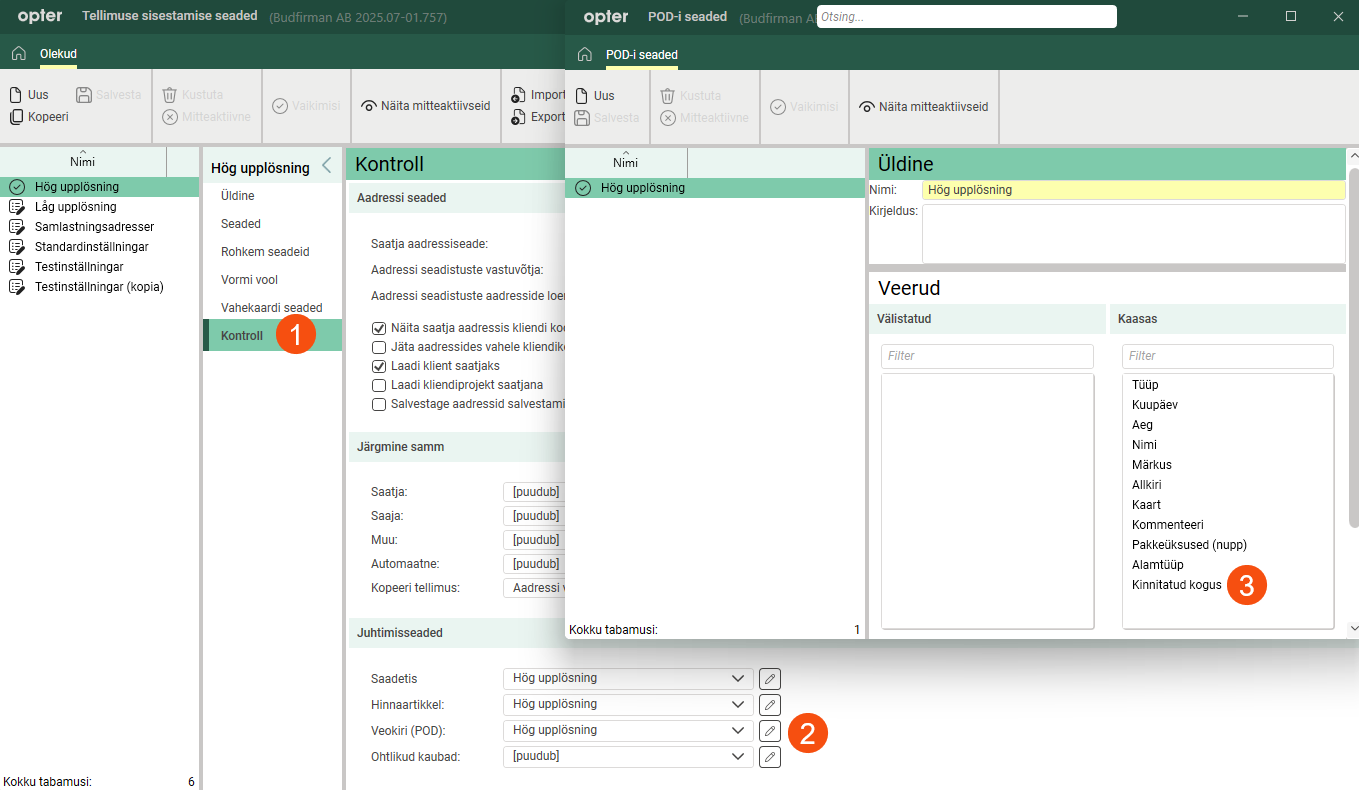Click edit pencil beside Ohtlikud kaubad
The height and width of the screenshot is (790, 1359).
point(769,757)
